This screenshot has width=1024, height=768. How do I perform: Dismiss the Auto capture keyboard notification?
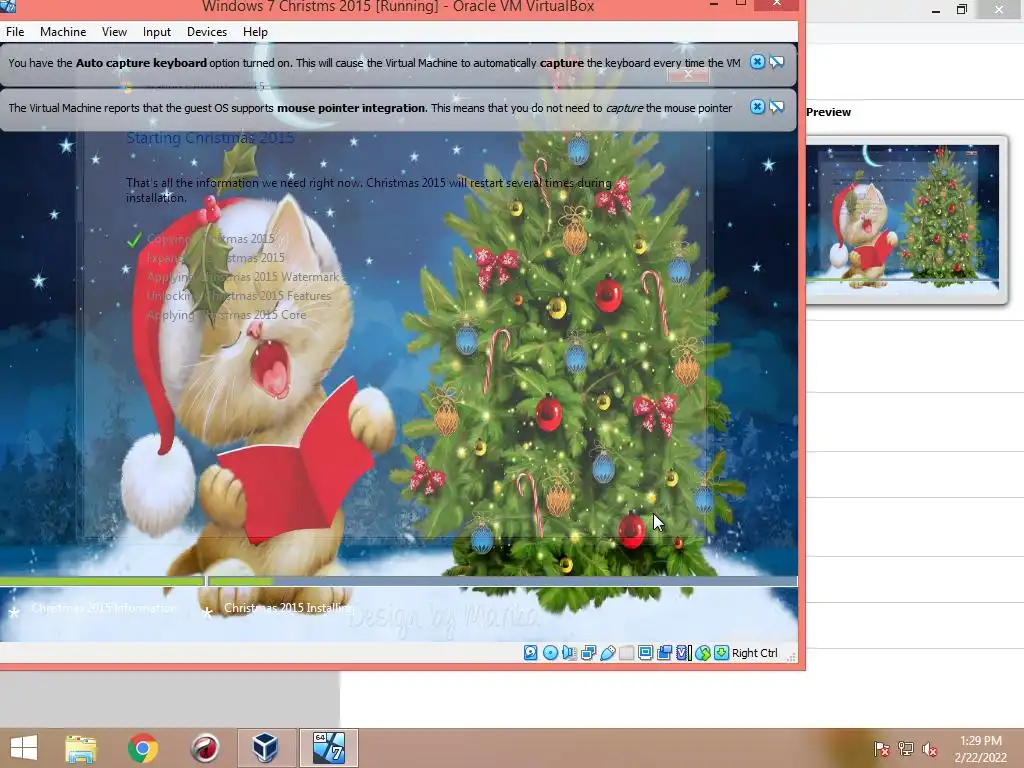(x=757, y=62)
